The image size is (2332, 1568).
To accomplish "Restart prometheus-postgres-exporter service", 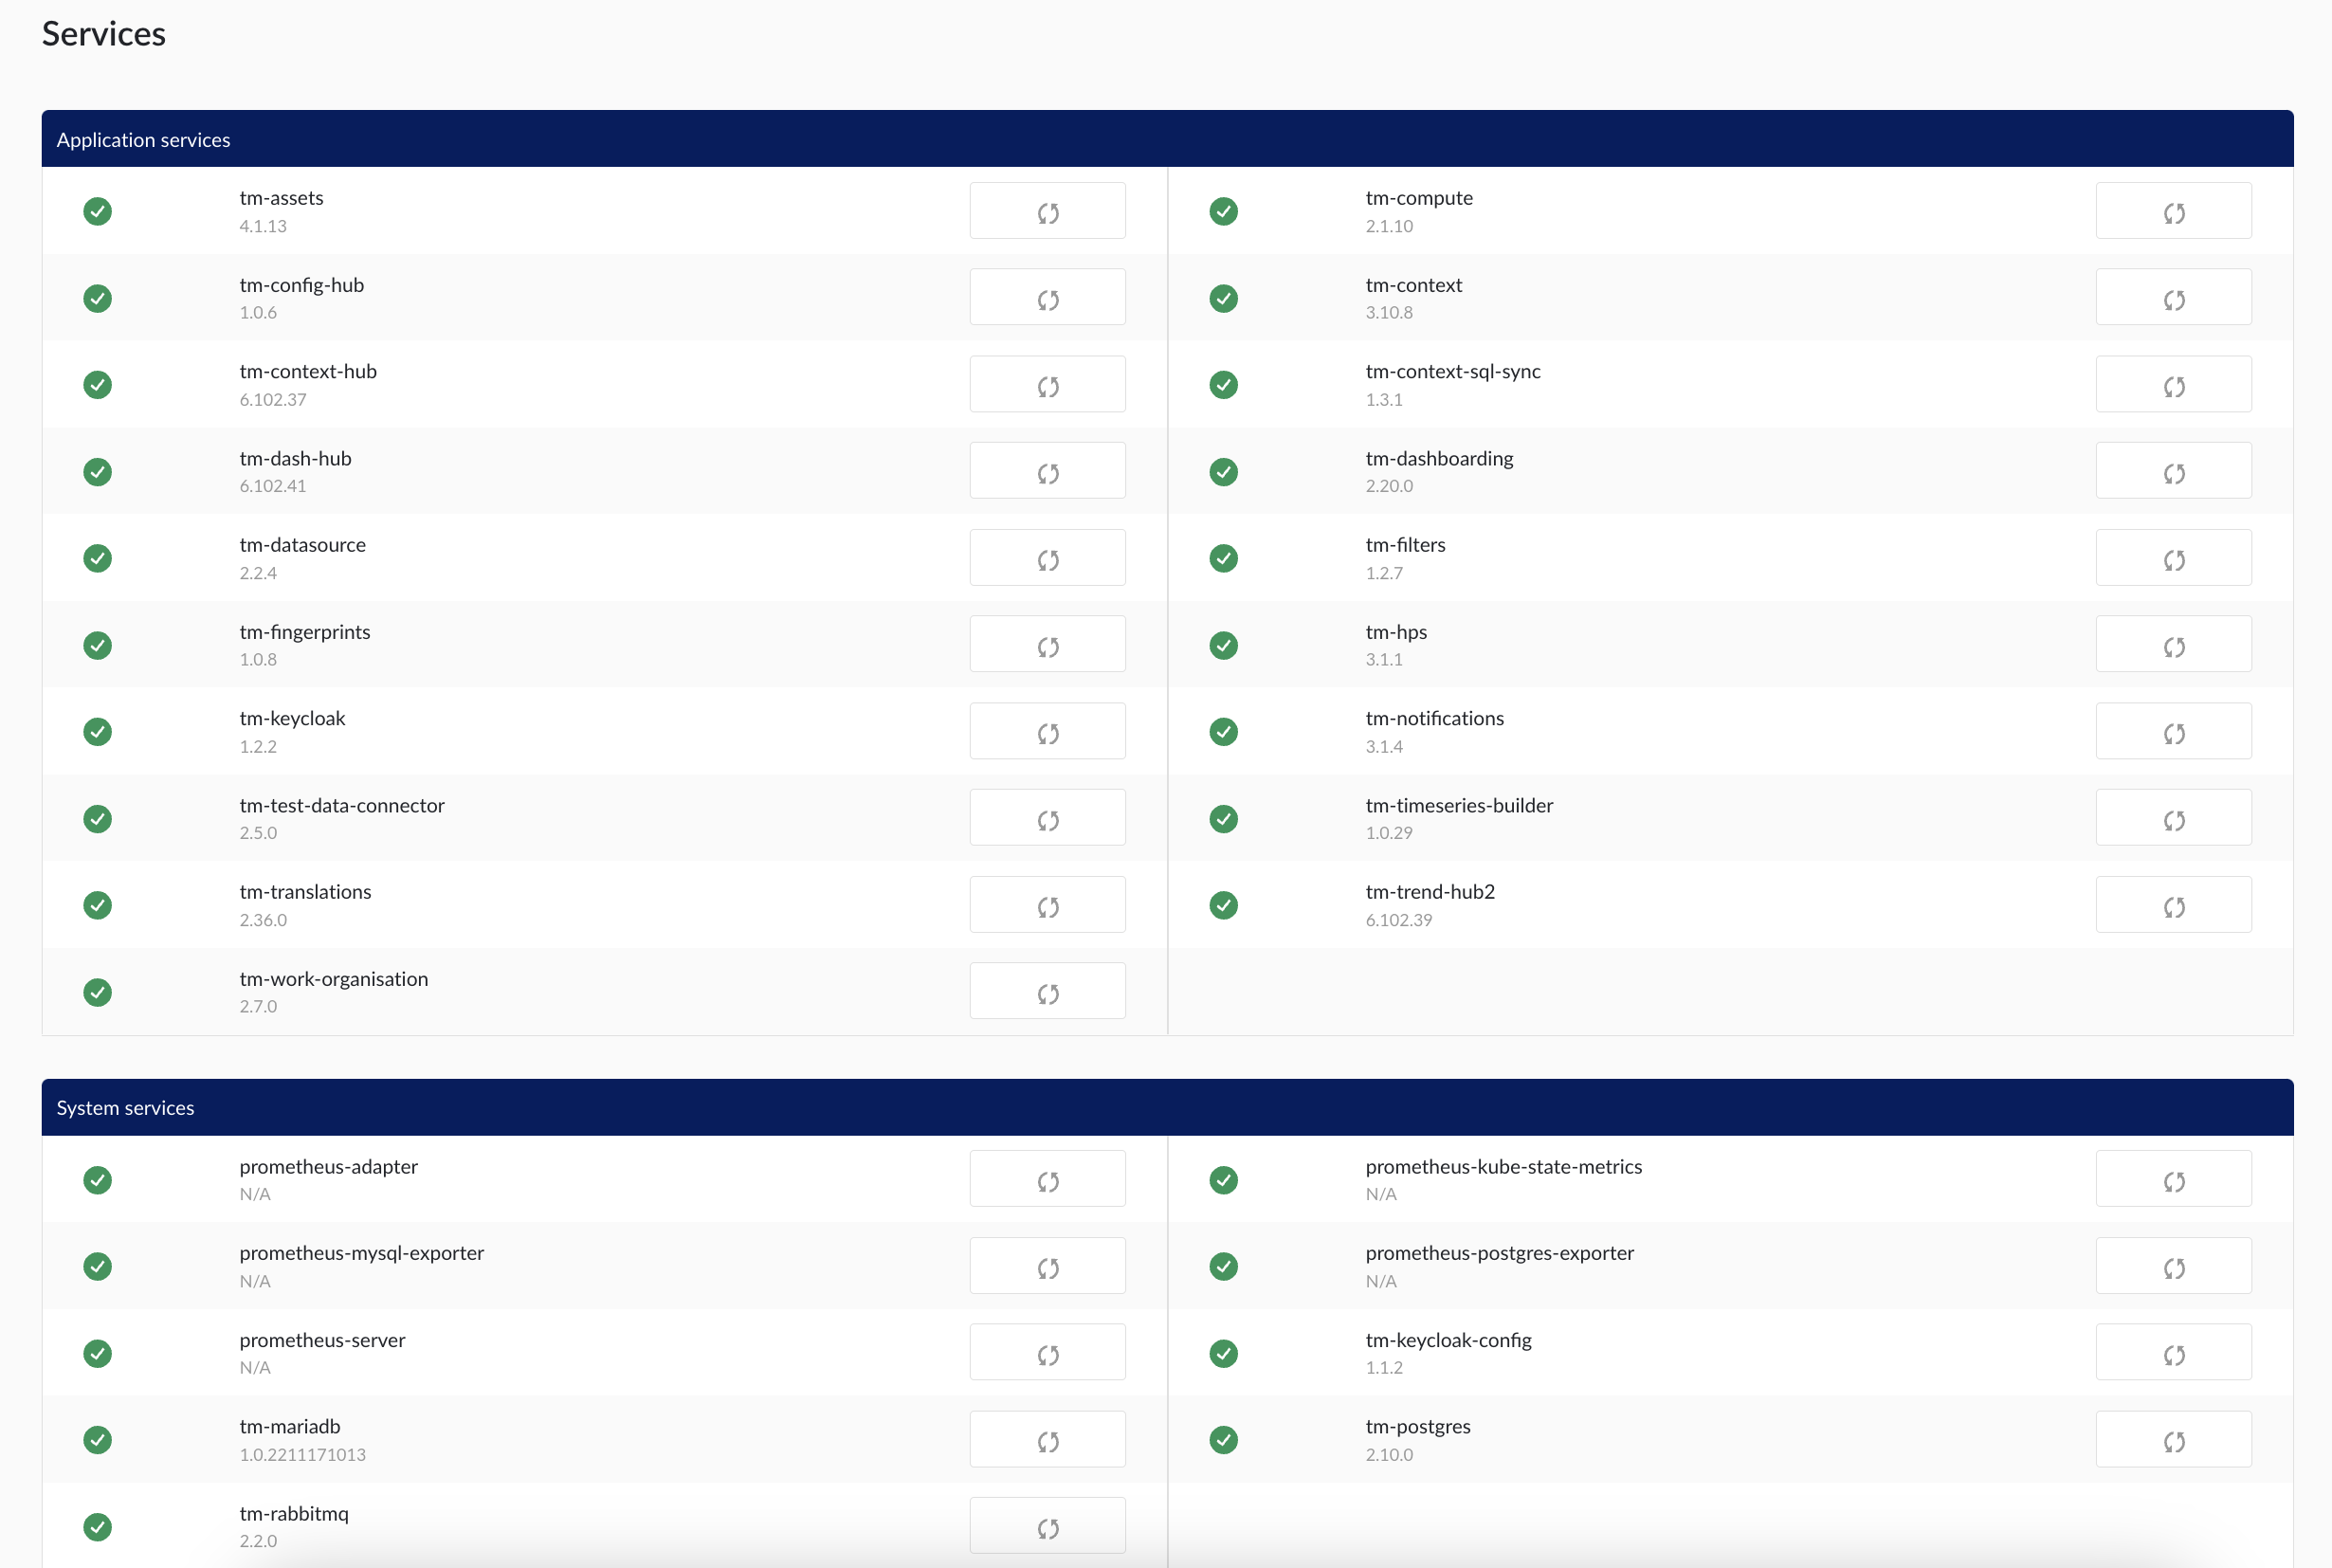I will tap(2174, 1266).
